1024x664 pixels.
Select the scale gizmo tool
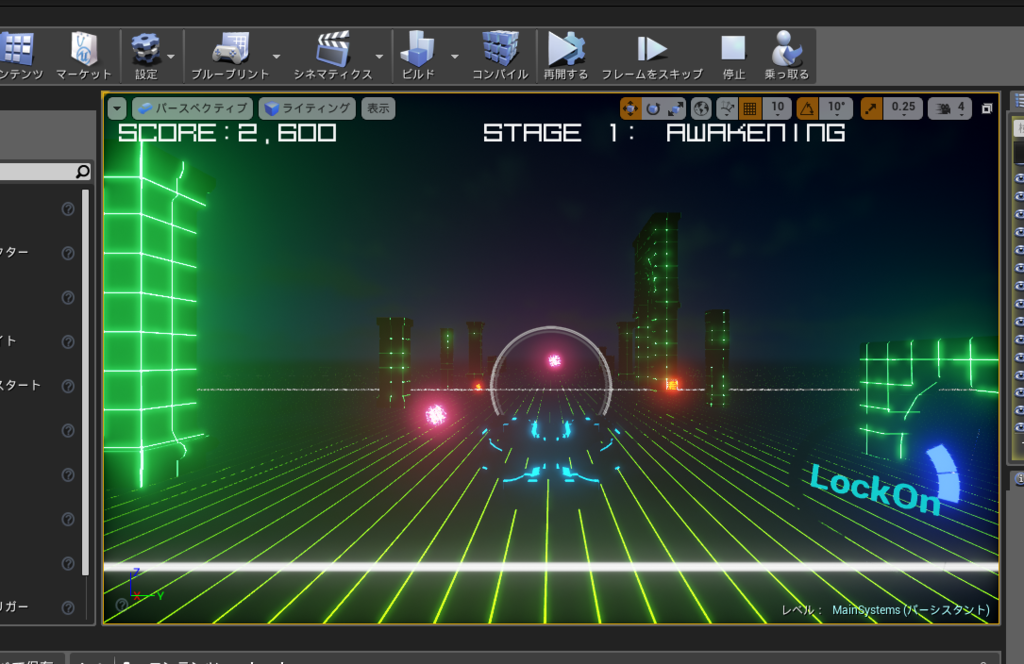675,108
